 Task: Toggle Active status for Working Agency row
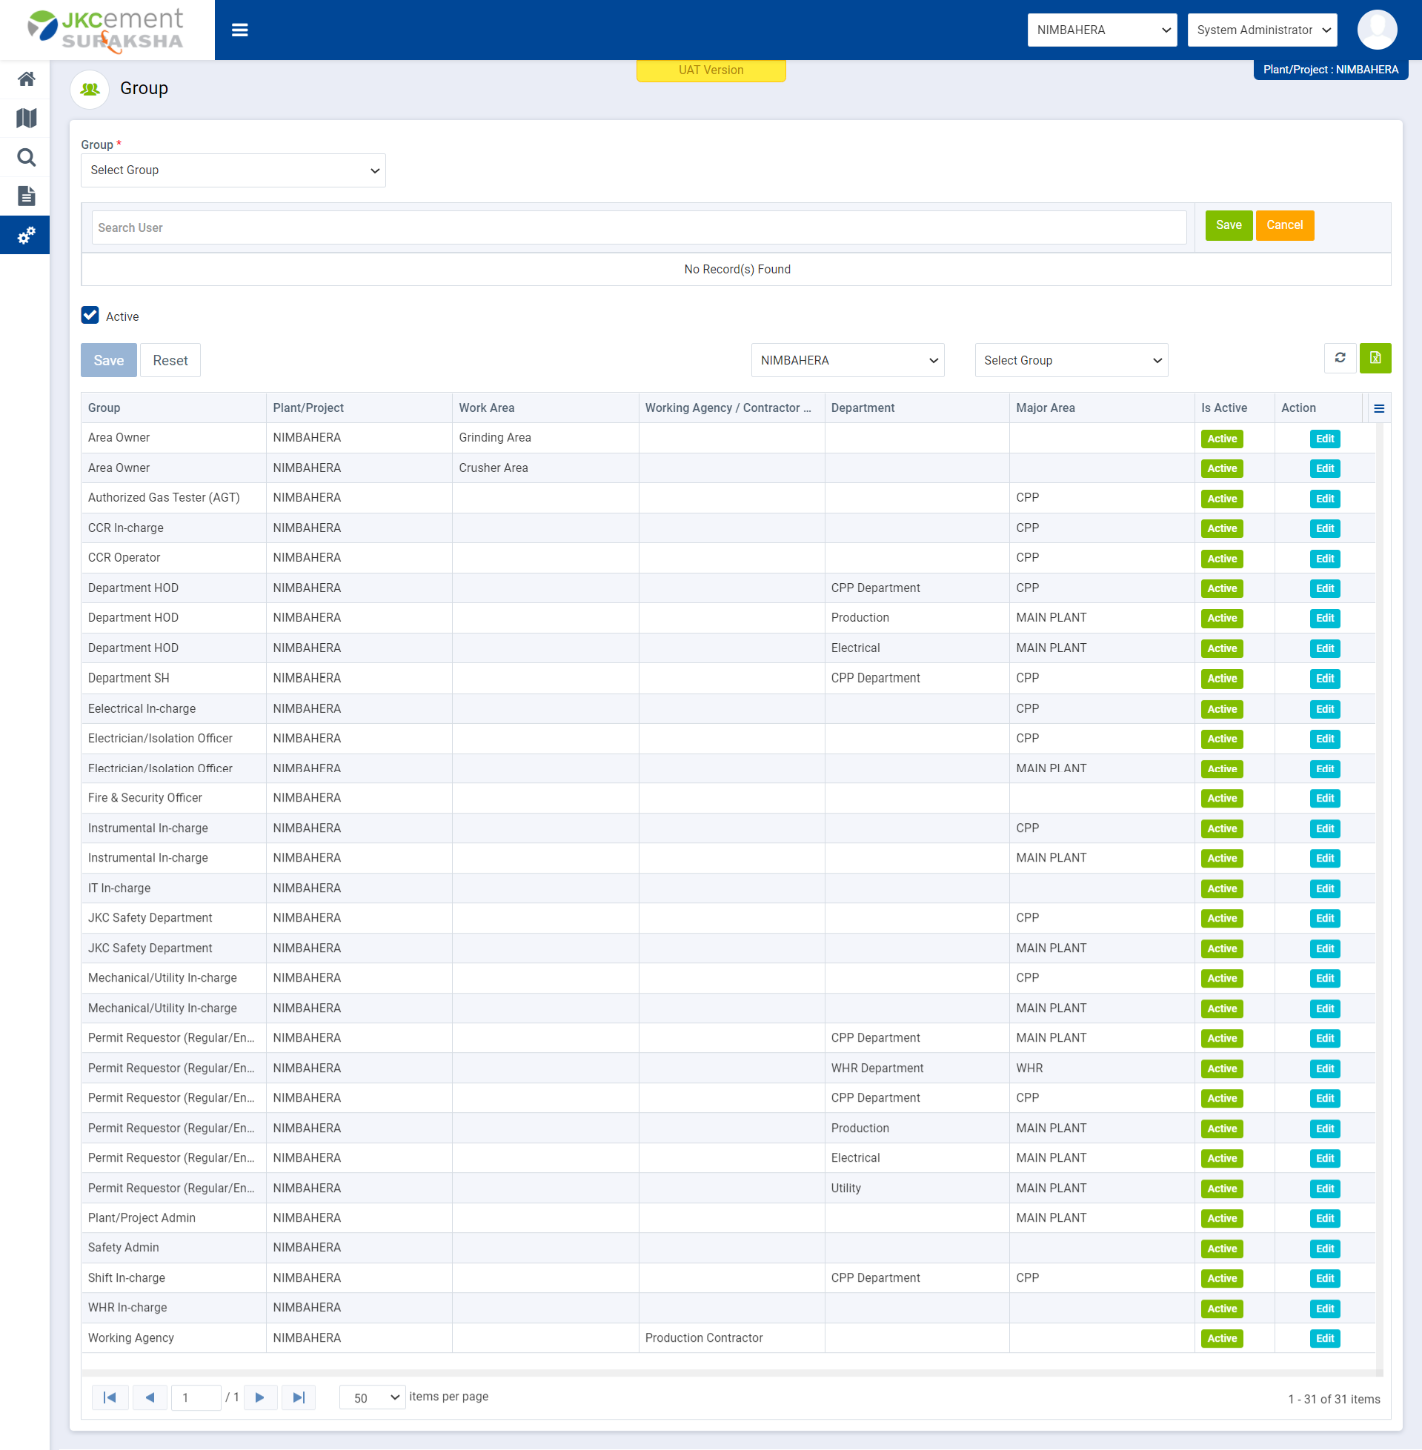point(1222,1339)
